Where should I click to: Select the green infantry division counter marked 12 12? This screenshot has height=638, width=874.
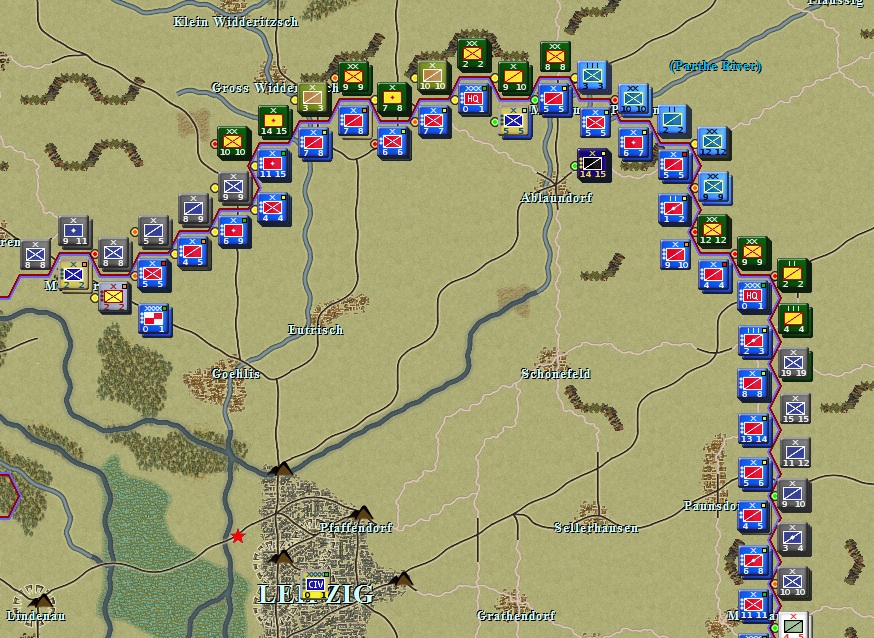click(713, 231)
